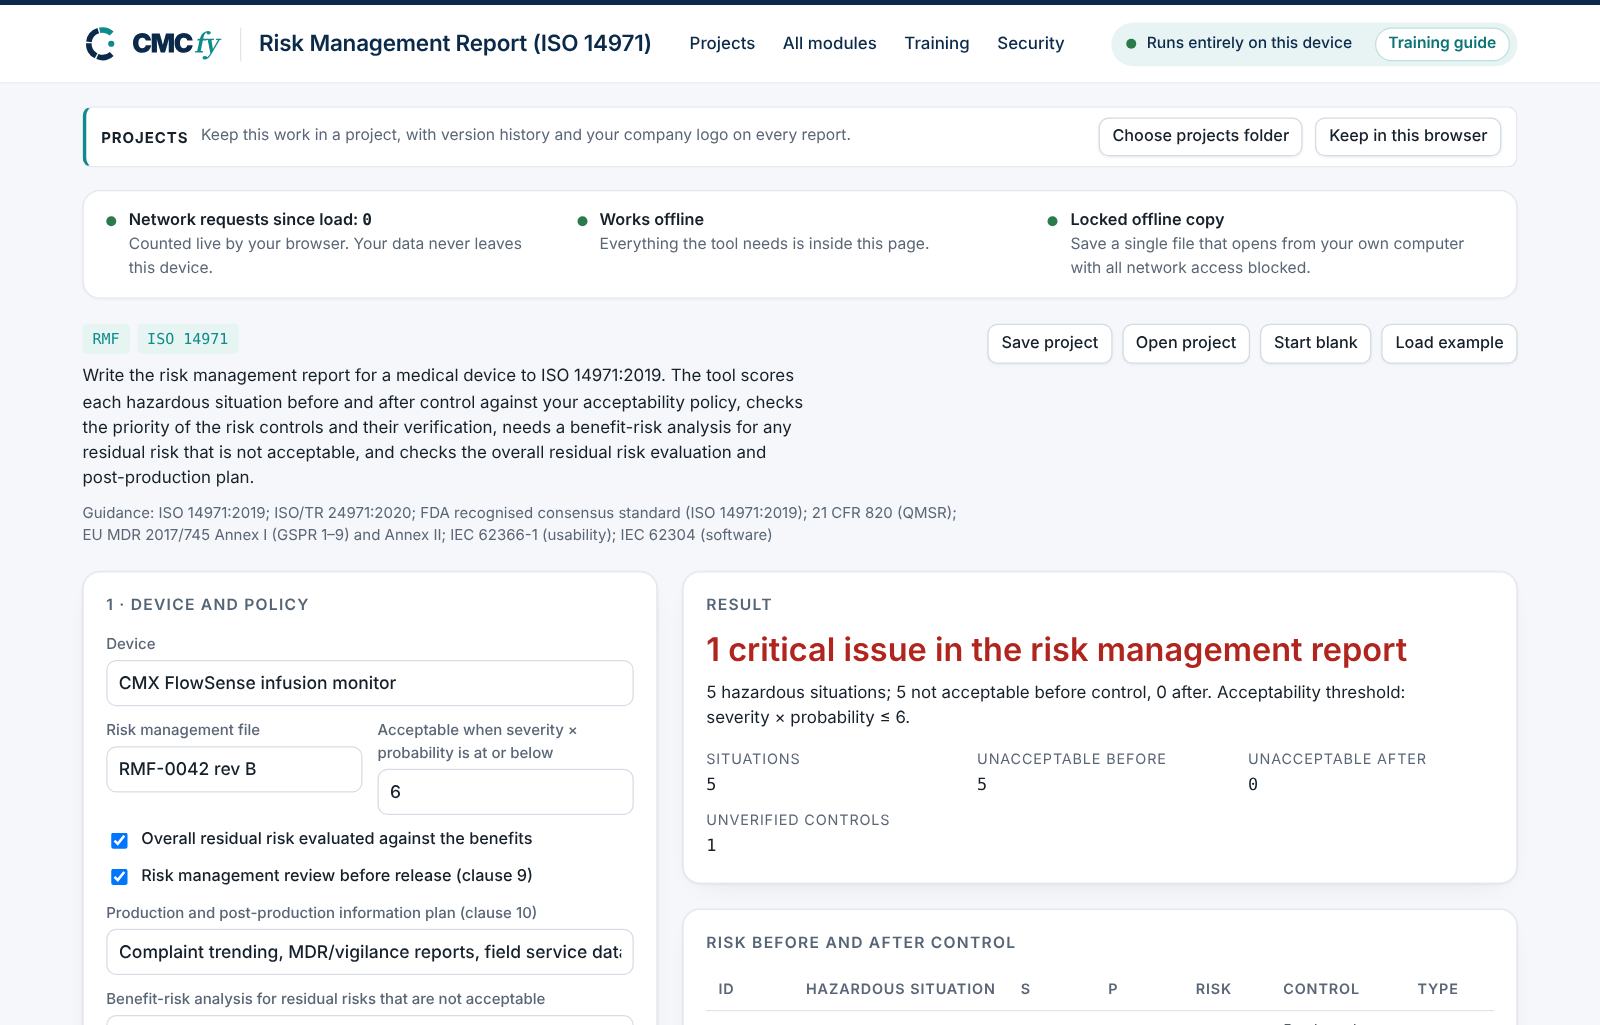Click the UNACCEPTABLE BEFORE label
The height and width of the screenshot is (1025, 1600).
(1071, 759)
